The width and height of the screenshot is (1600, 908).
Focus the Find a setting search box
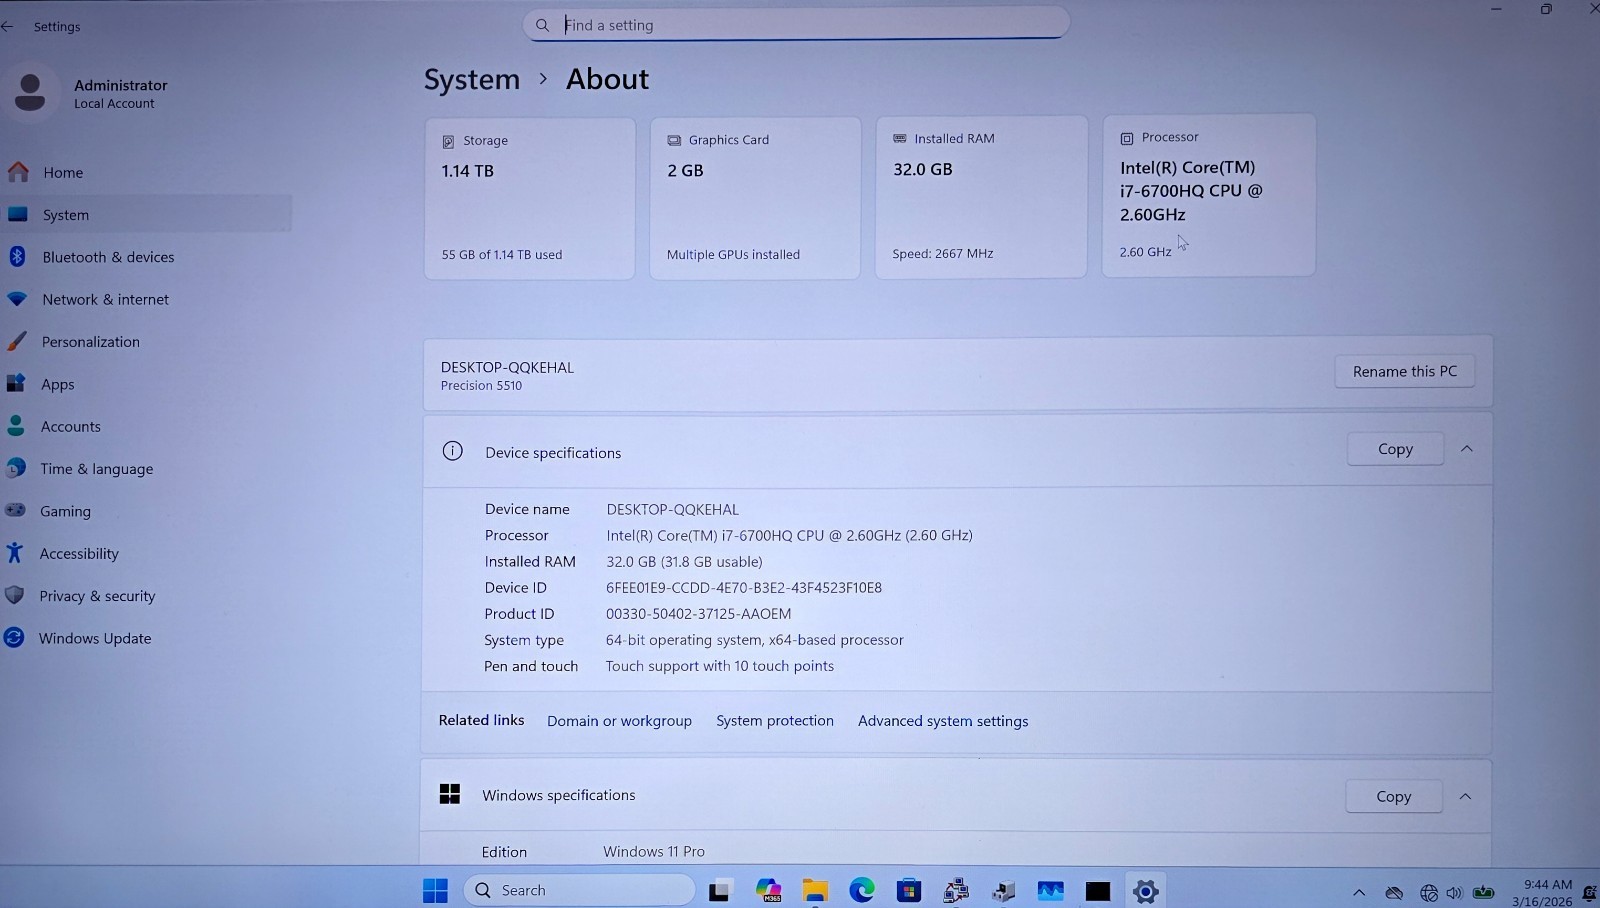796,24
